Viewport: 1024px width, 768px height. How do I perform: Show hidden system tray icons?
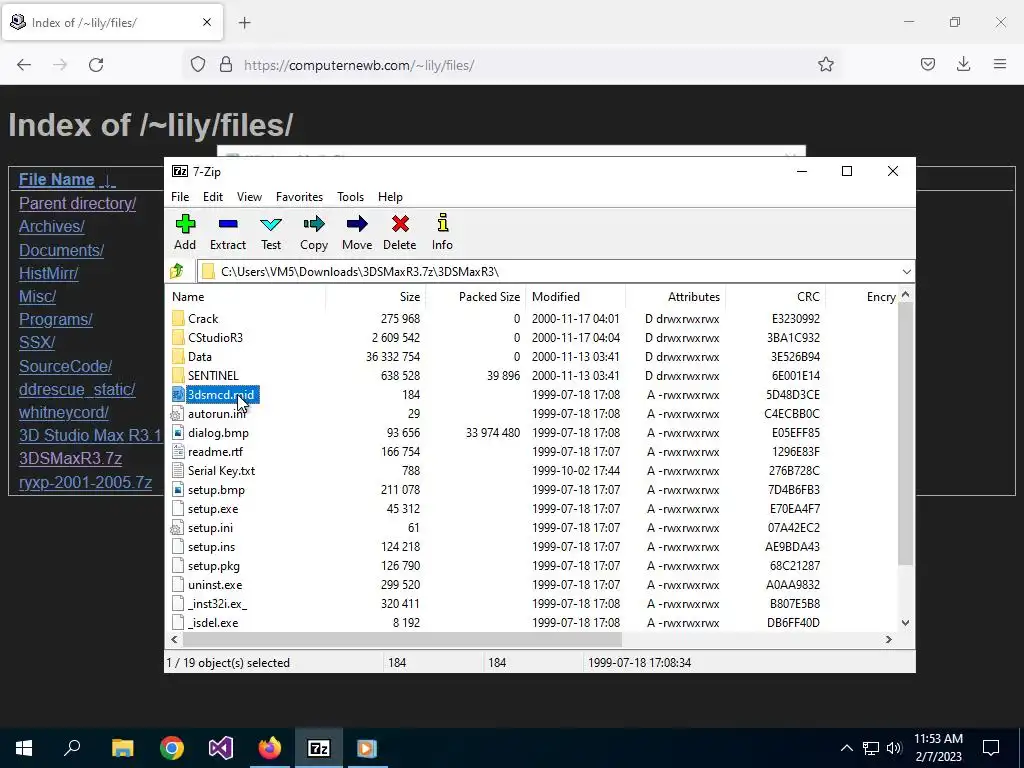tap(846, 748)
